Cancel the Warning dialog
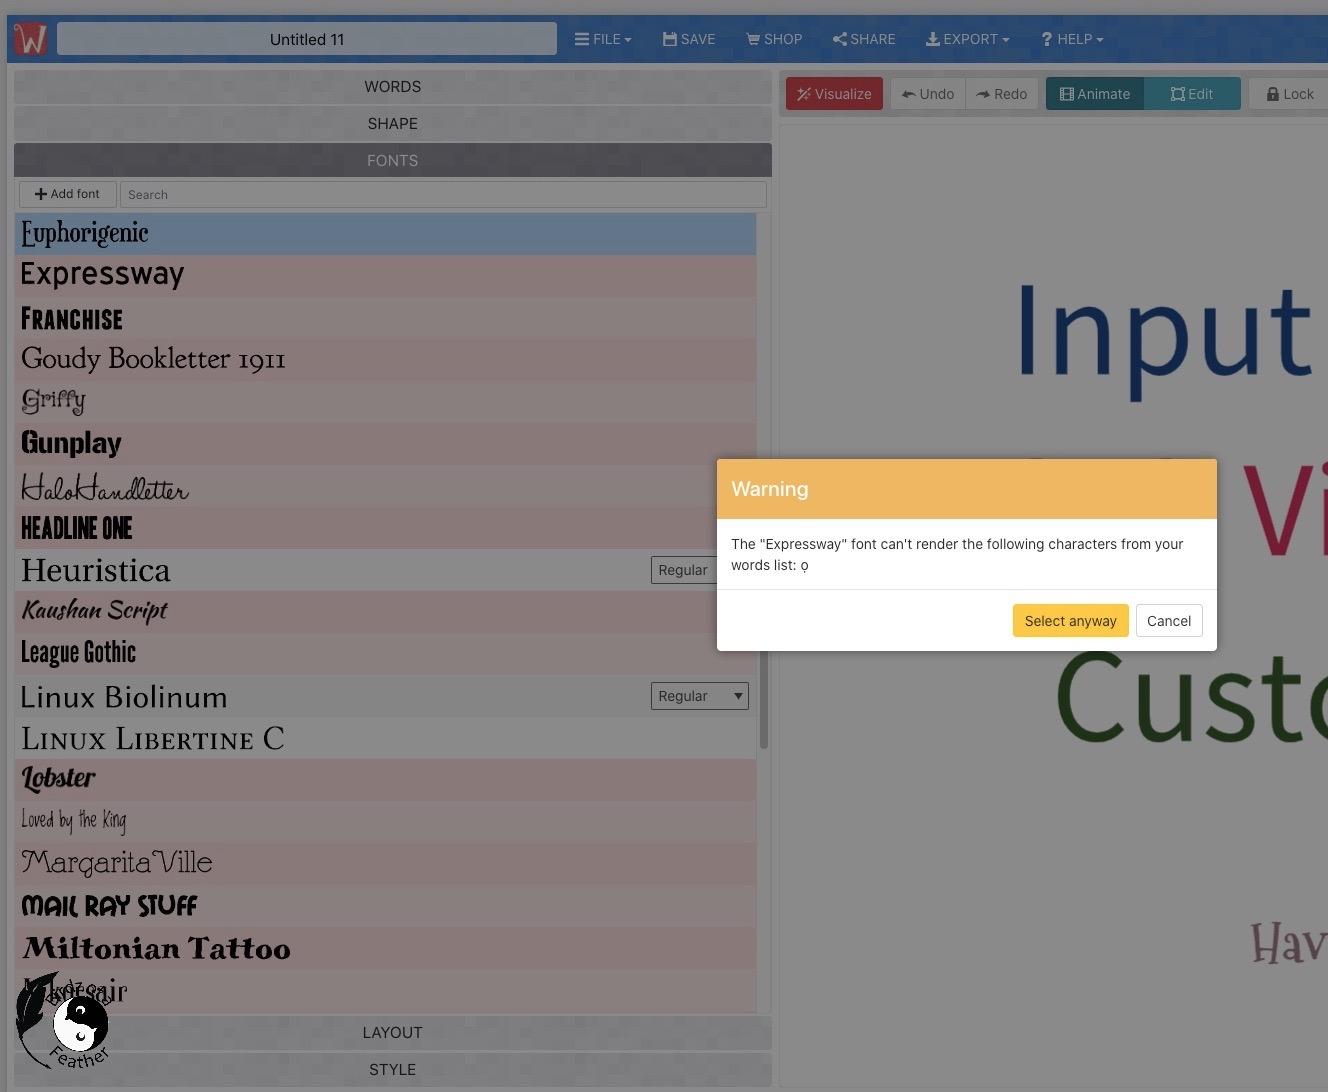Screen dimensions: 1328x1092 [1169, 621]
